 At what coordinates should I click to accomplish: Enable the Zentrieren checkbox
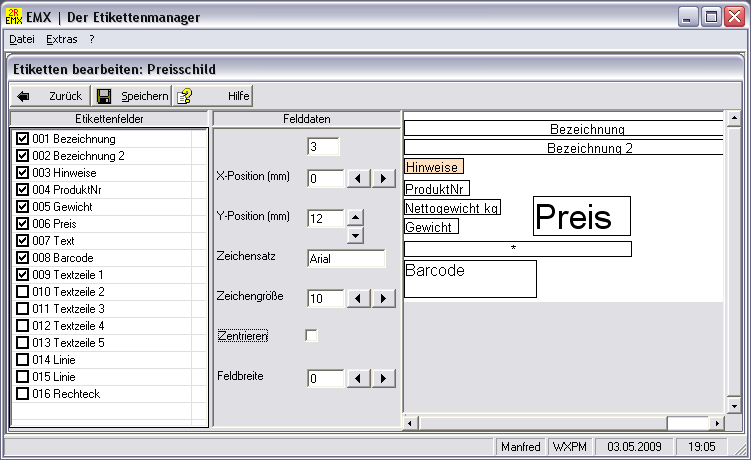point(312,336)
